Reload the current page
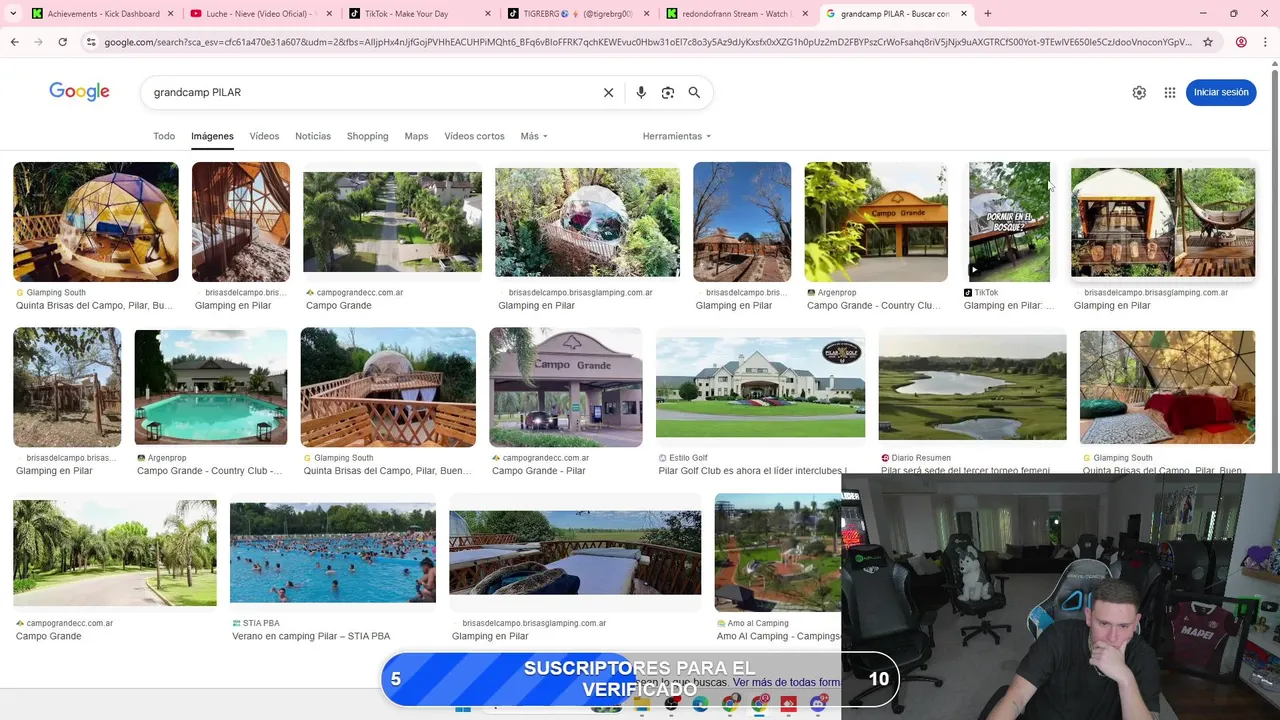 (x=62, y=42)
